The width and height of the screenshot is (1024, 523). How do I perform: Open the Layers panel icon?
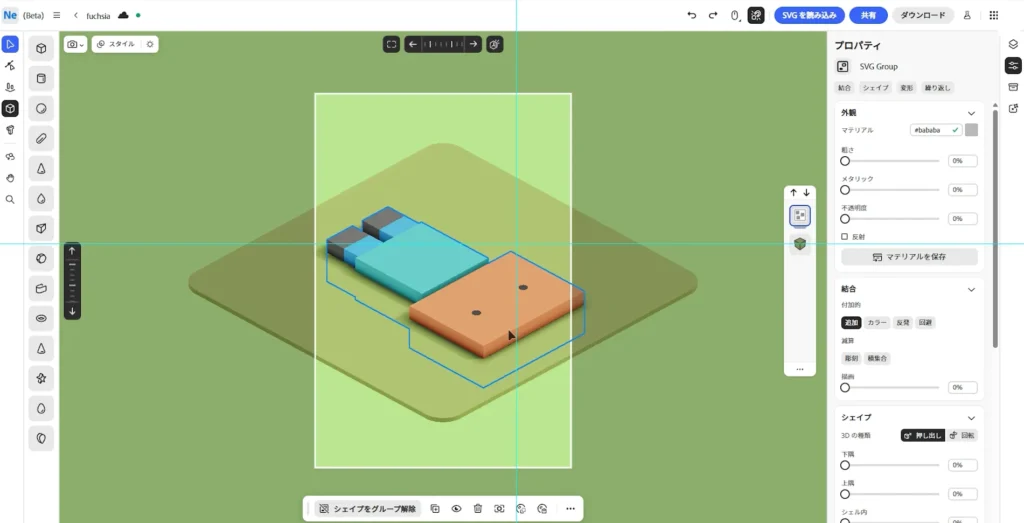click(1013, 44)
